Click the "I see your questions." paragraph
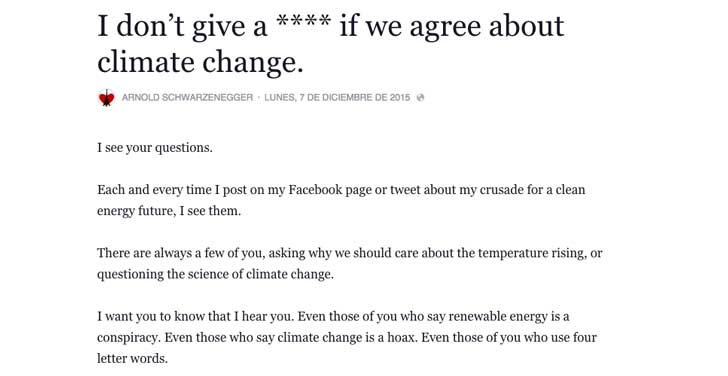This screenshot has height=376, width=728. click(x=155, y=148)
